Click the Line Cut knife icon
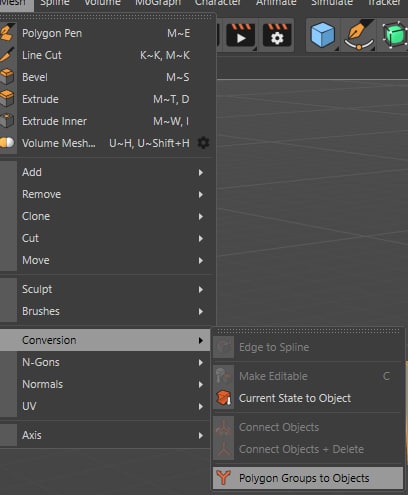This screenshot has width=408, height=495. tap(7, 55)
